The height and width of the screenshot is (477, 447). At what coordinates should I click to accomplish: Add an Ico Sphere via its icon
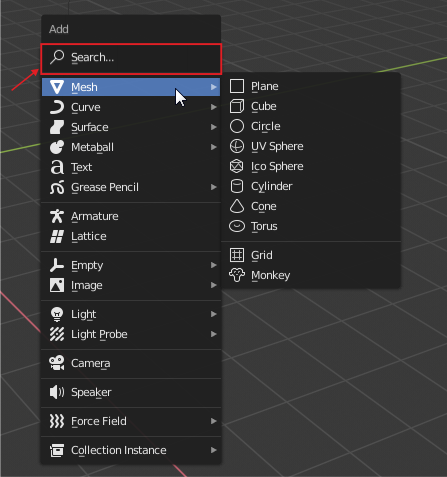pyautogui.click(x=237, y=166)
